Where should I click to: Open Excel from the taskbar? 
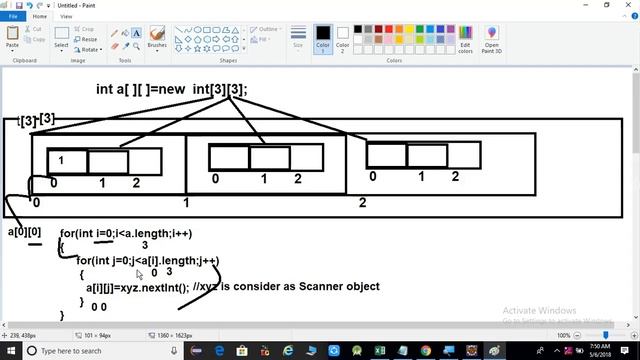[x=380, y=351]
